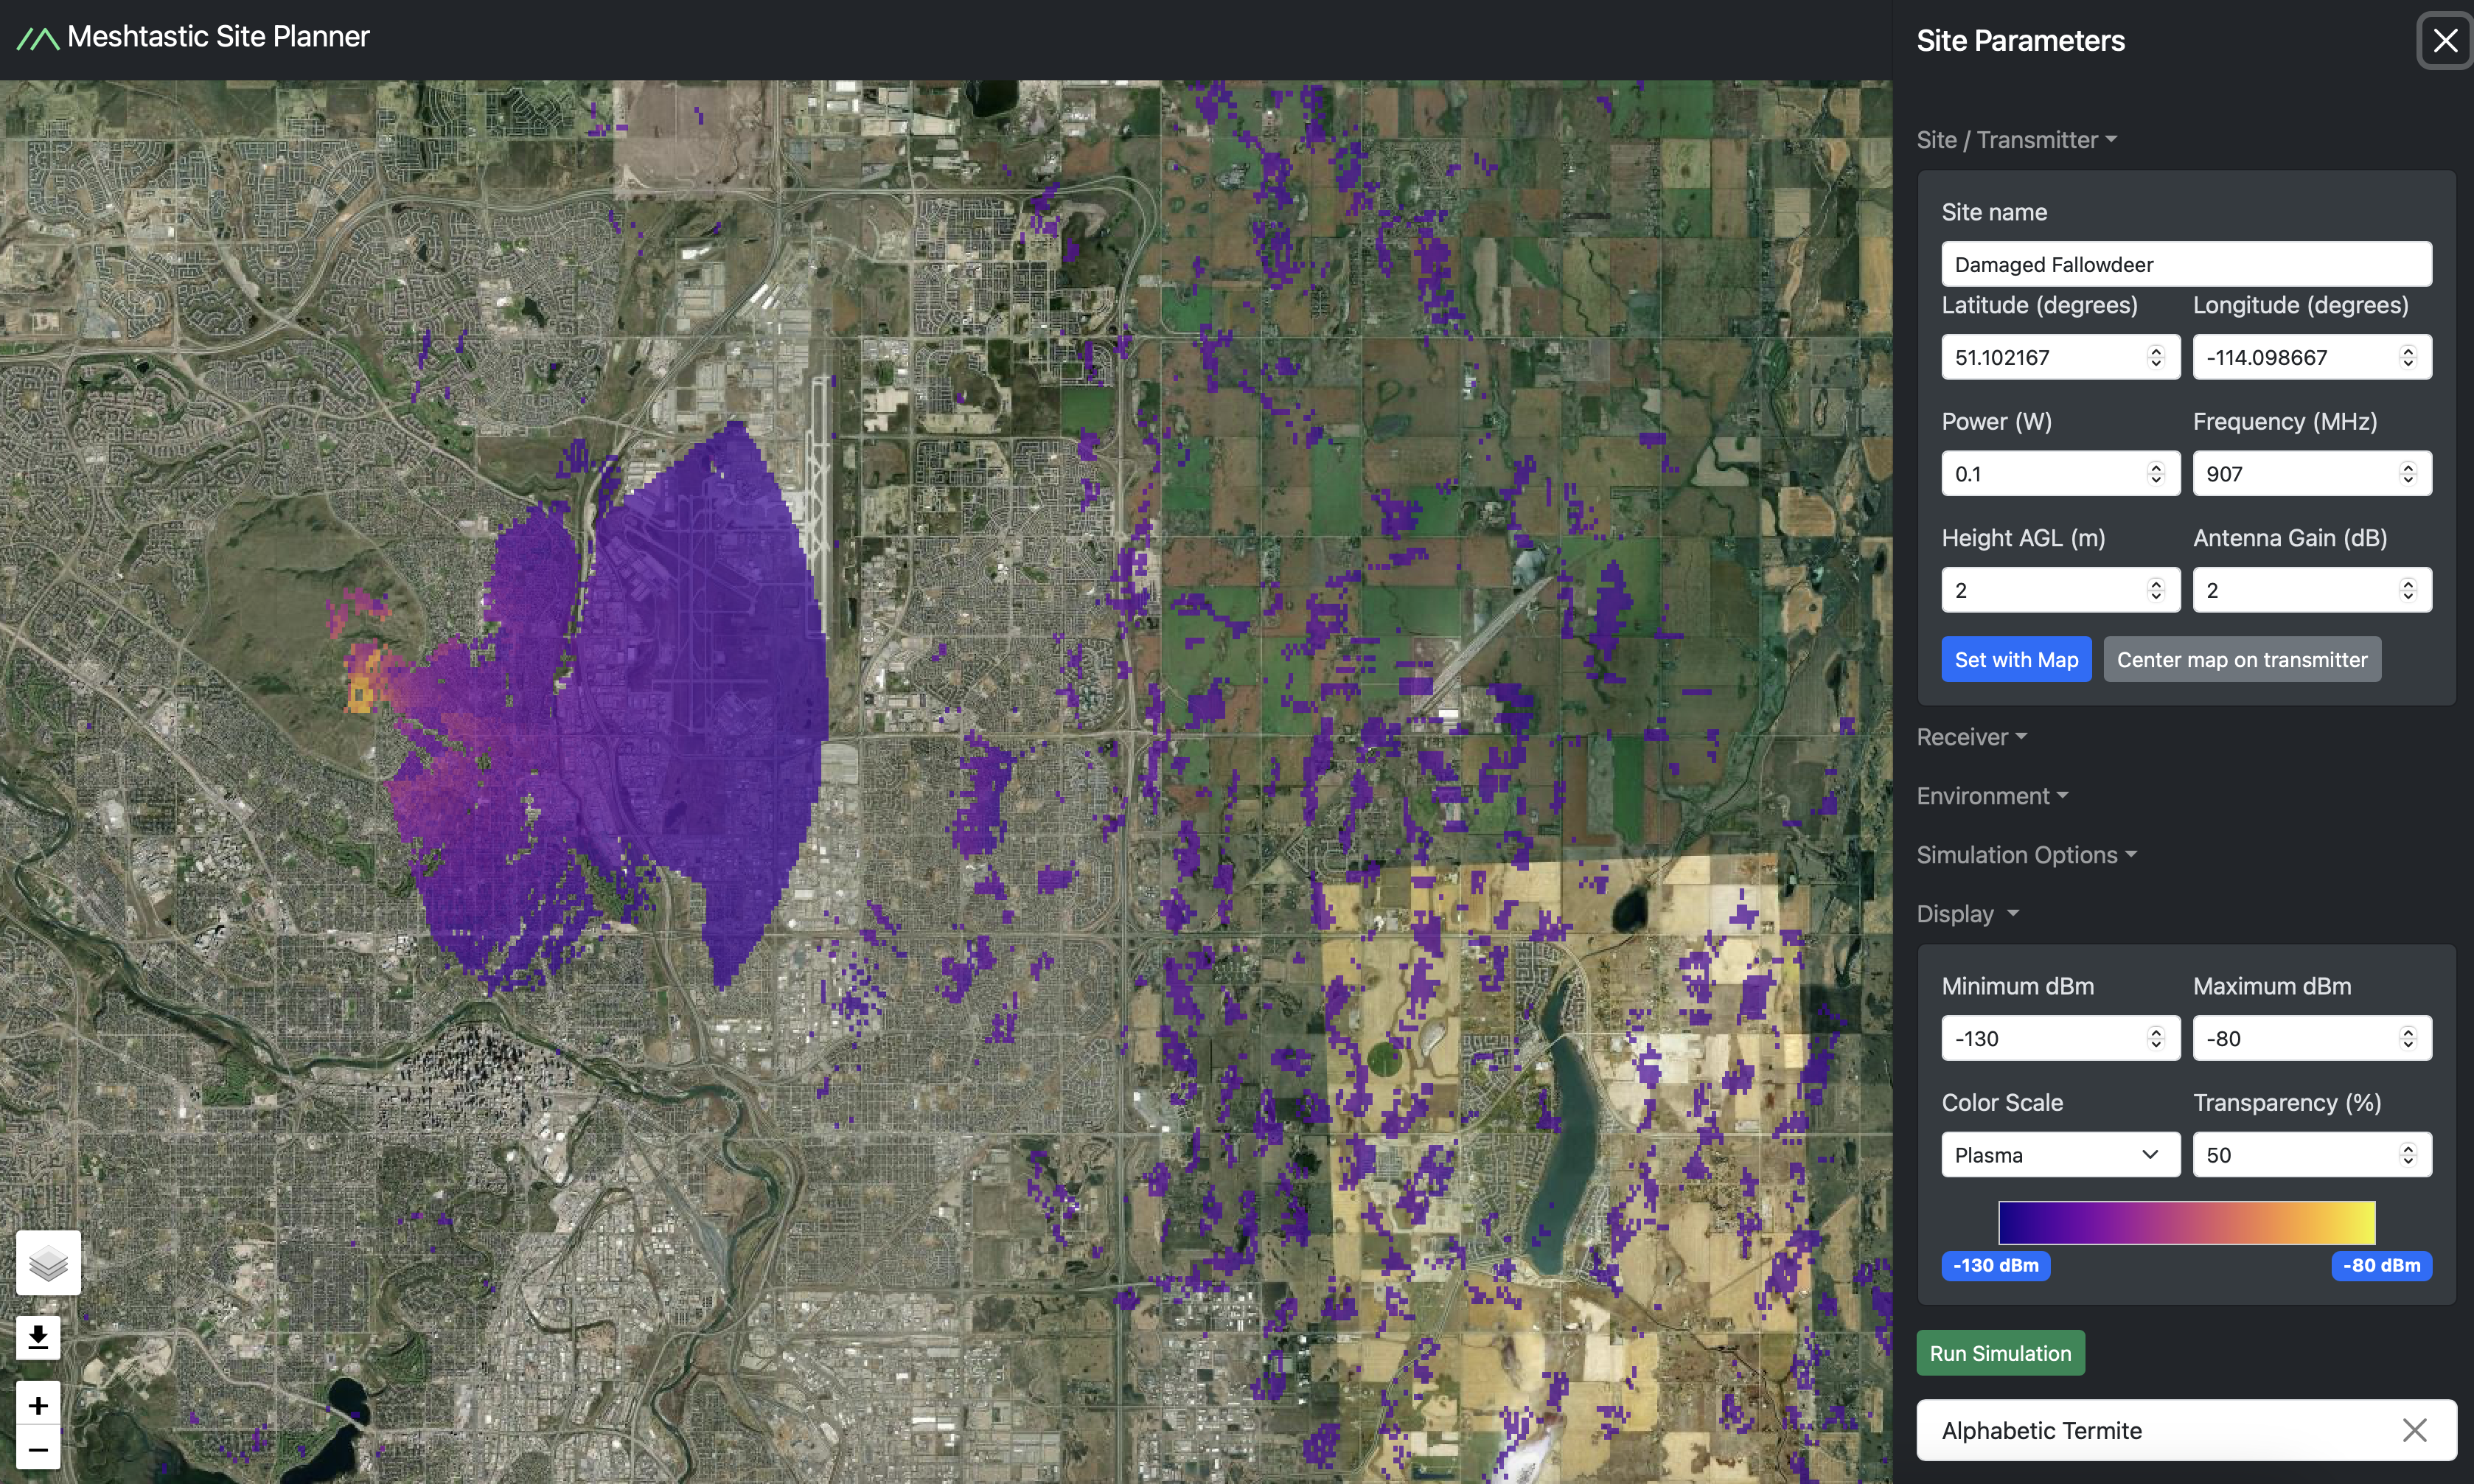Image resolution: width=2474 pixels, height=1484 pixels.
Task: Open the Color Scale Plasma dropdown
Action: tap(2059, 1155)
